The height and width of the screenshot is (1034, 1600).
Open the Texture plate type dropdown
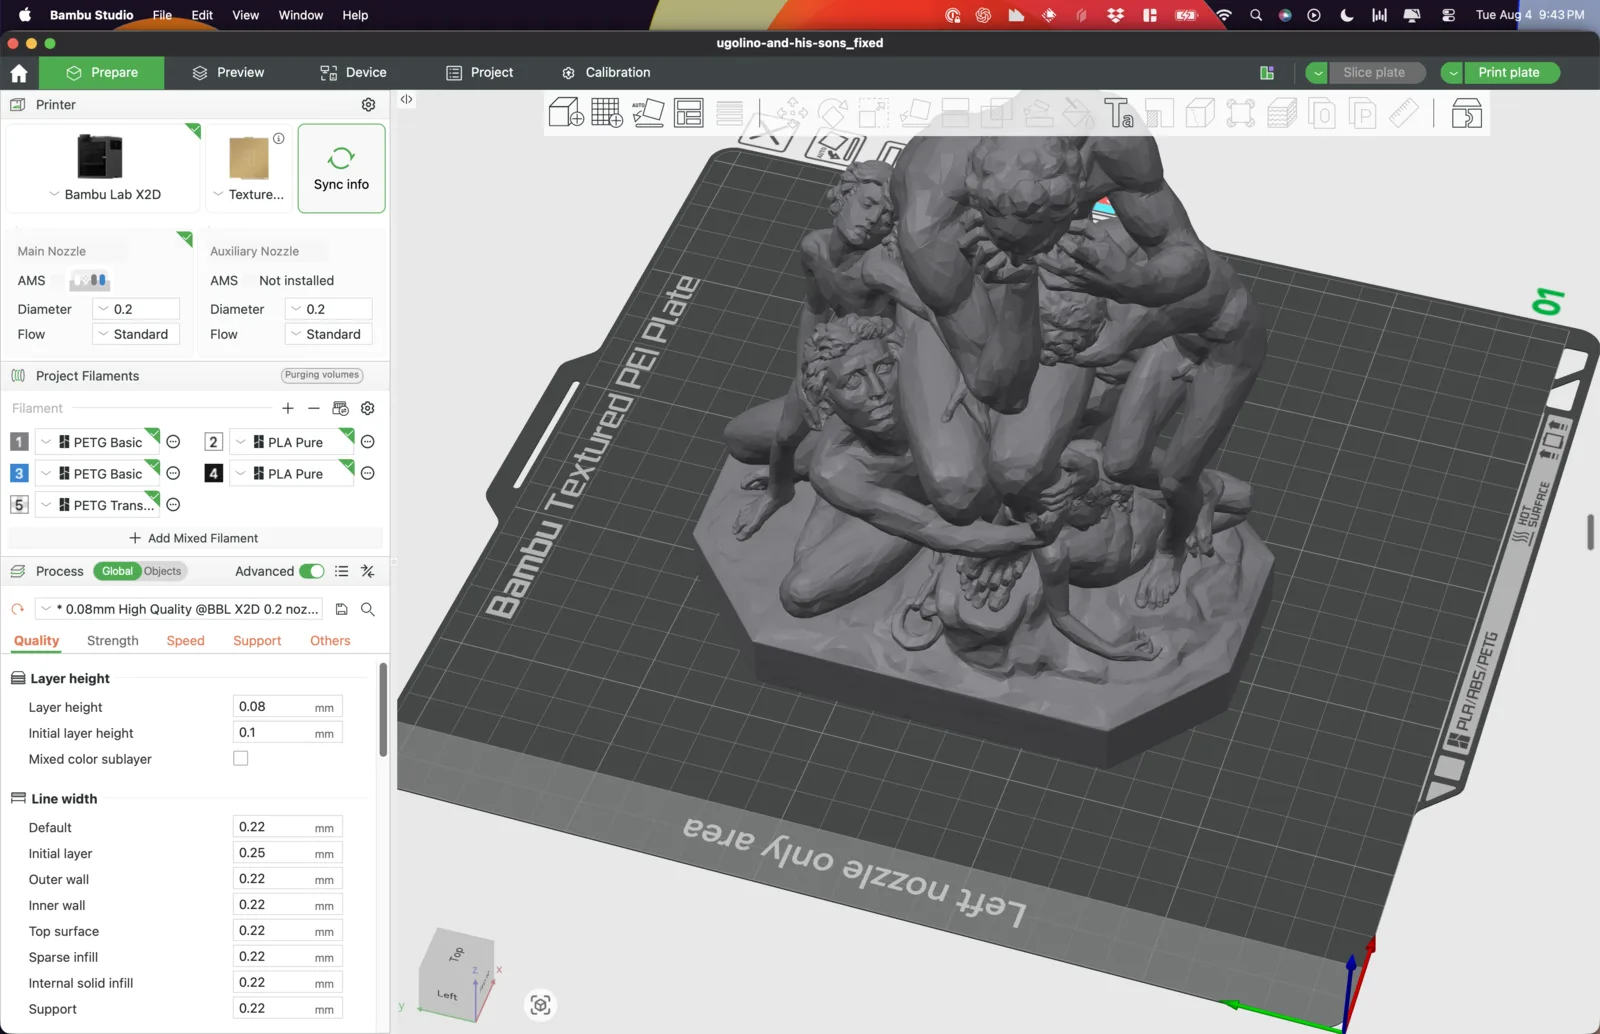(x=249, y=195)
